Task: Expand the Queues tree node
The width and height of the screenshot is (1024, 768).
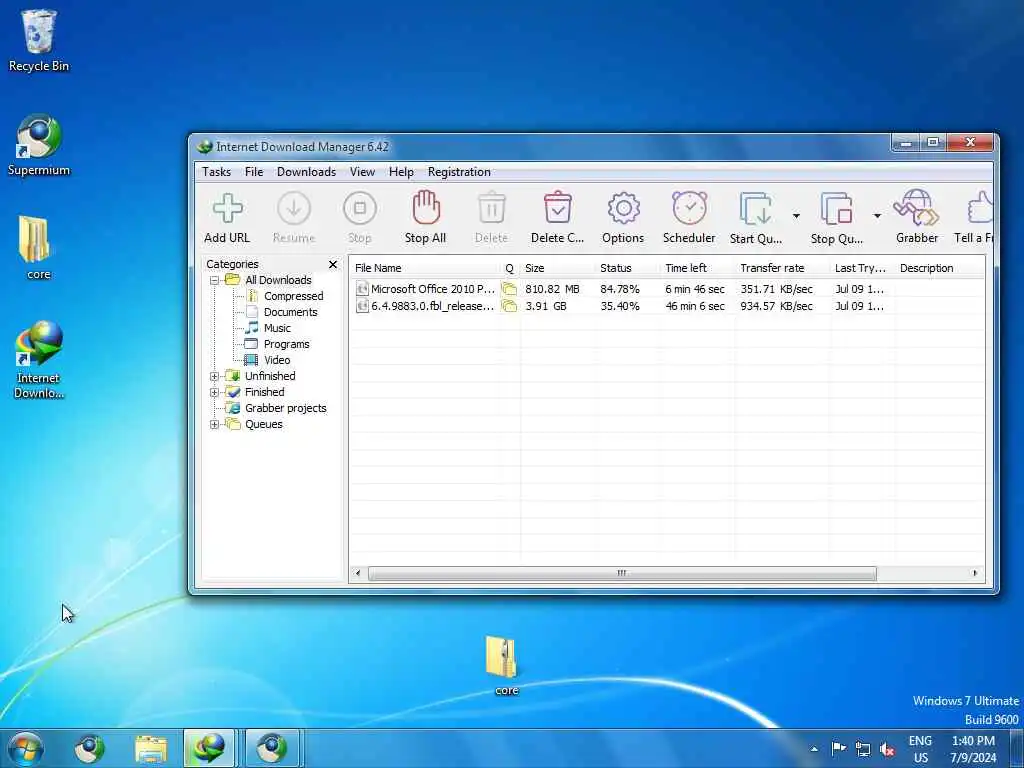Action: tap(214, 424)
